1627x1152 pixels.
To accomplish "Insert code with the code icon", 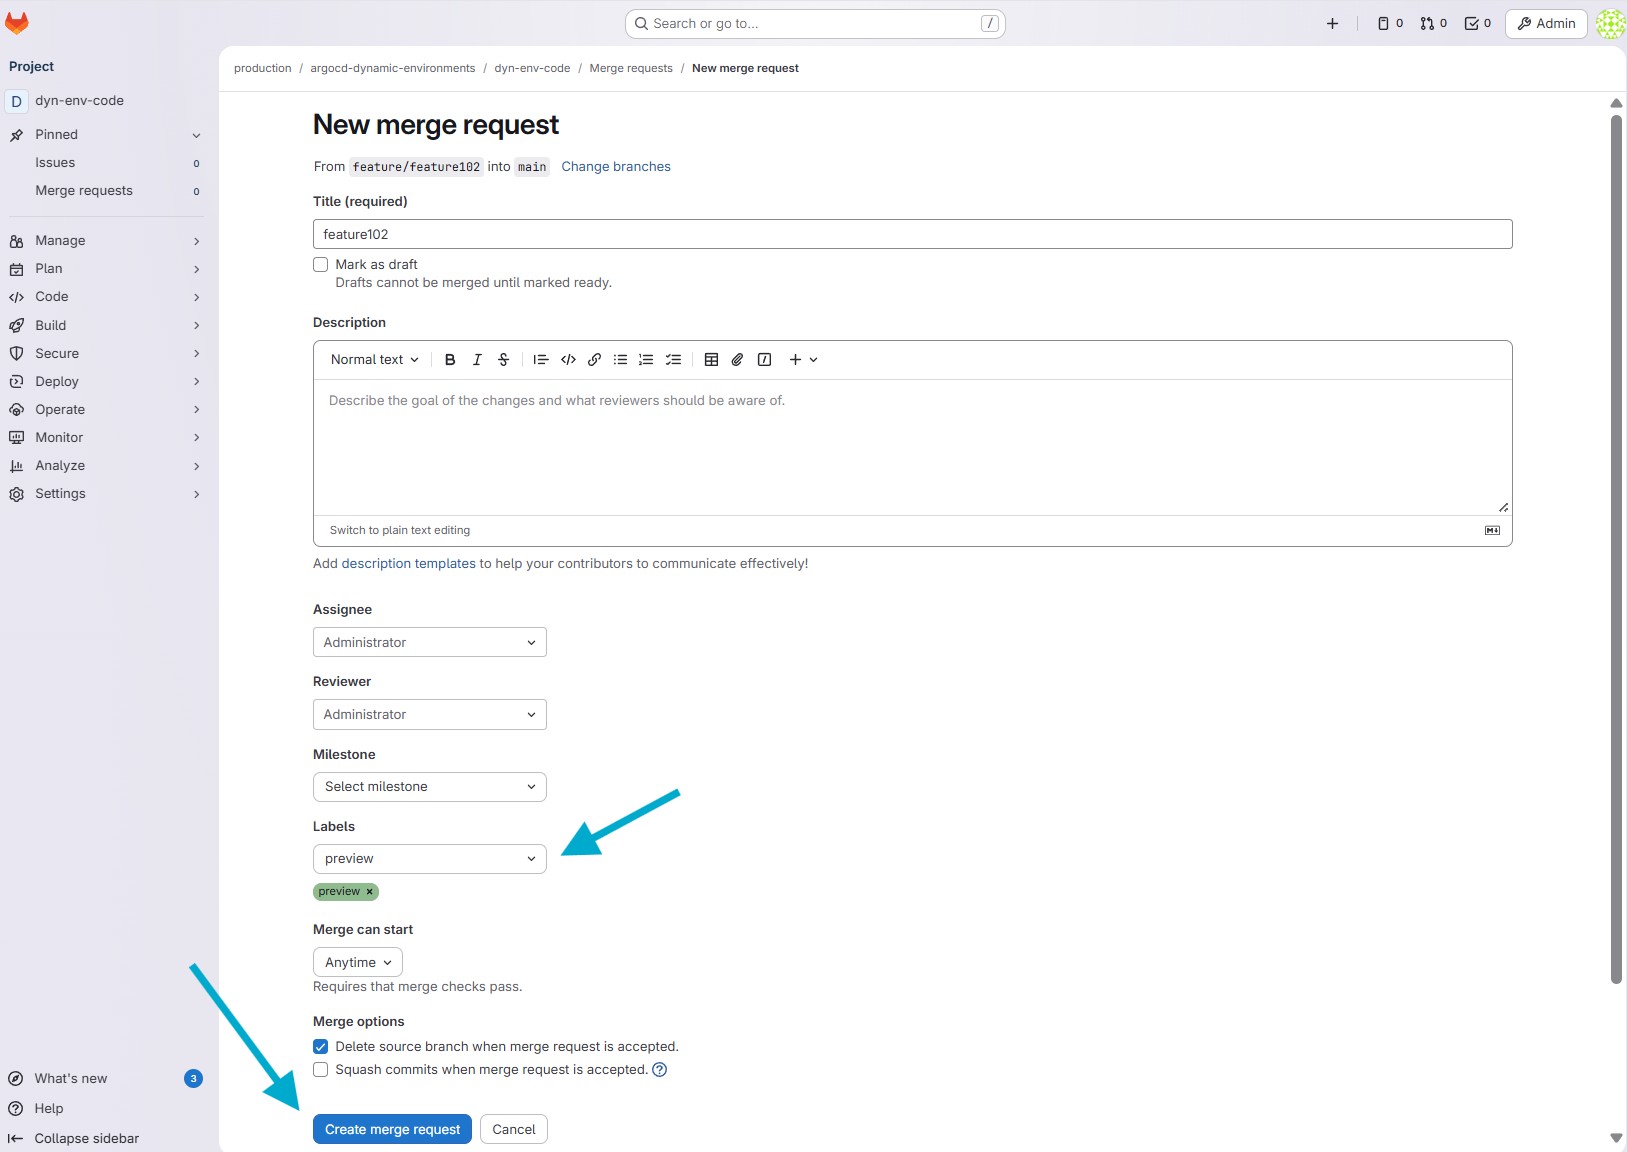I will tap(568, 360).
